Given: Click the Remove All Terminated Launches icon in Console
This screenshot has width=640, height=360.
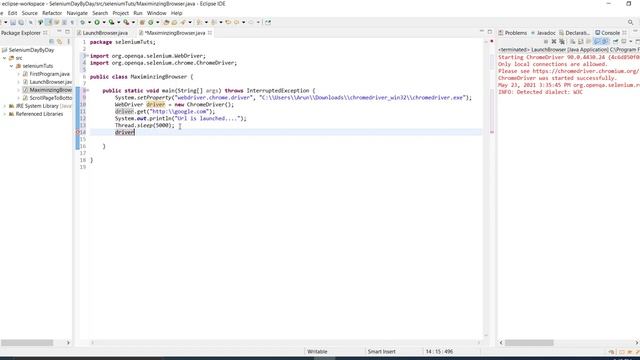Looking at the screenshot, I should pos(562,41).
